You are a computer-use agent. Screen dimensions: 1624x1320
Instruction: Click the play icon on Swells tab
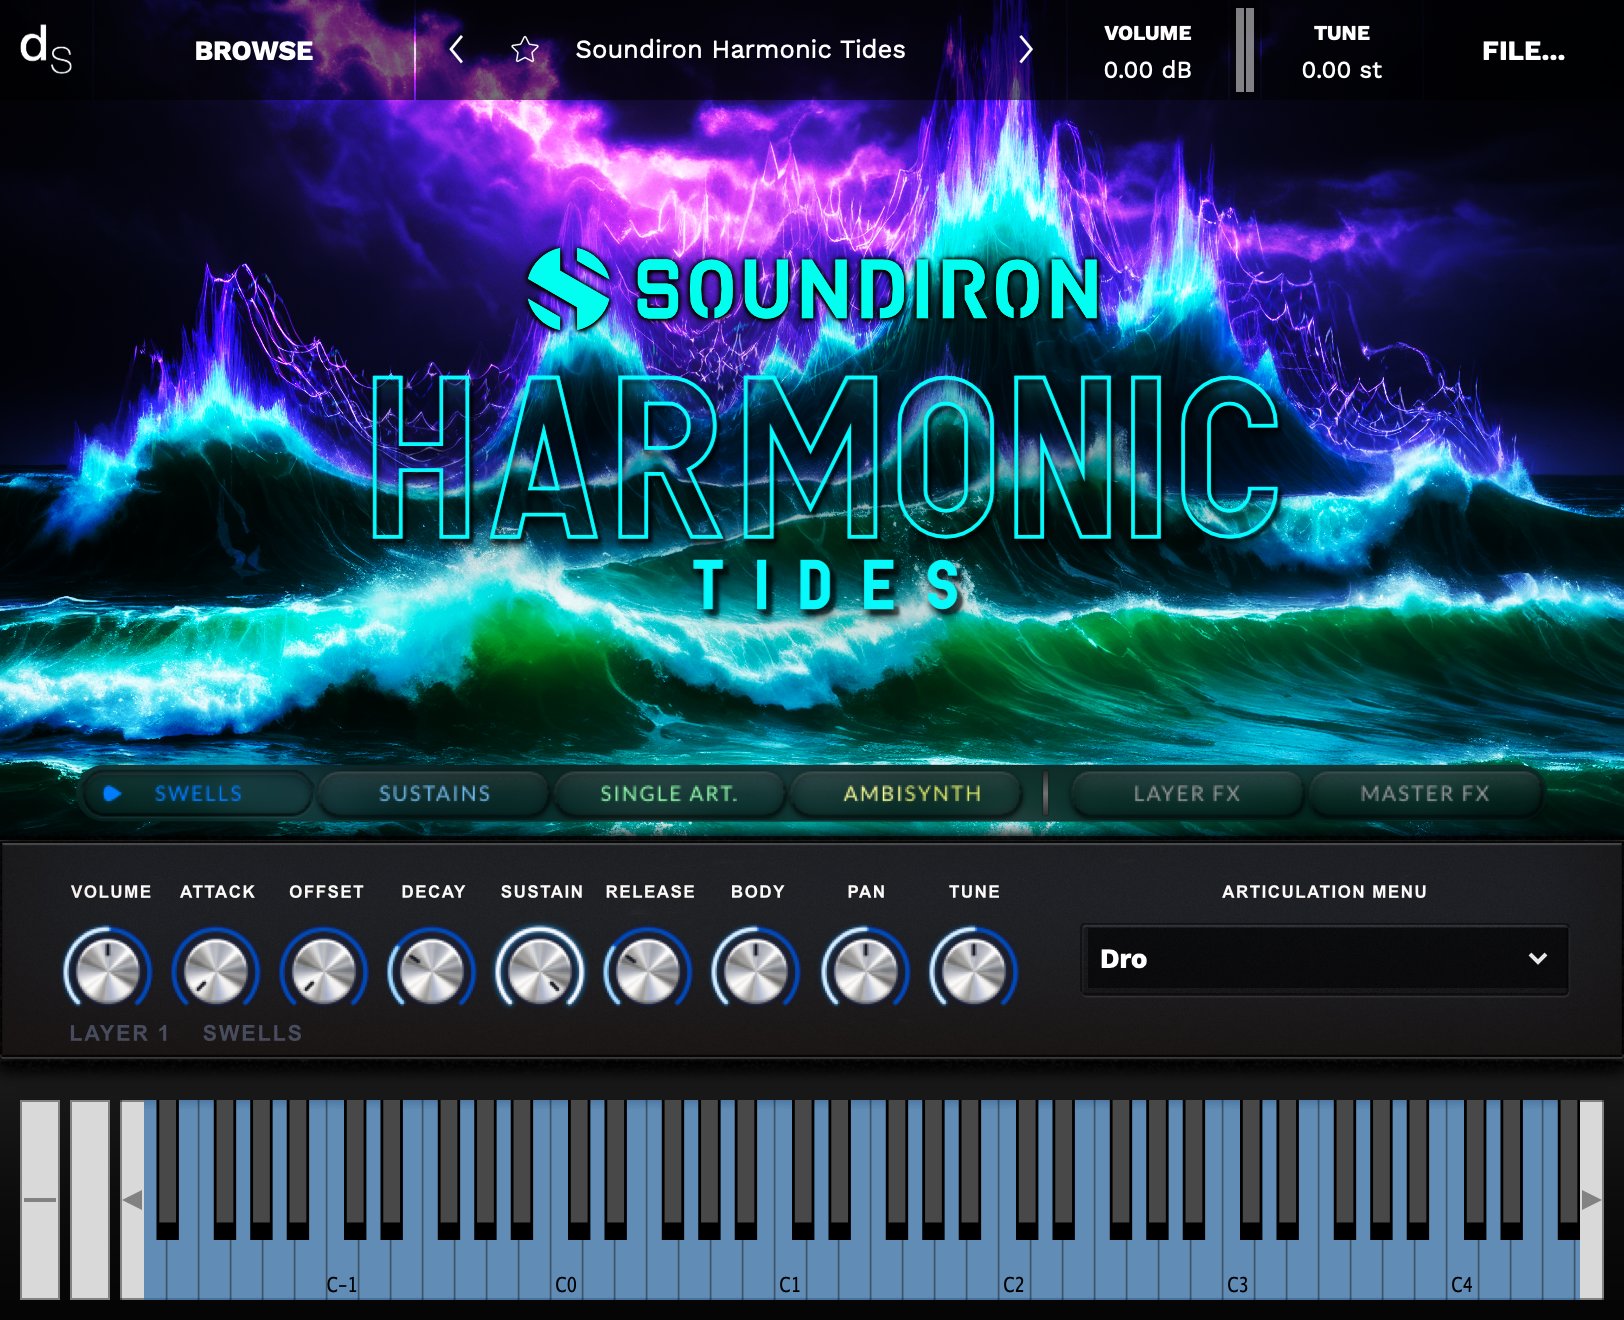112,793
